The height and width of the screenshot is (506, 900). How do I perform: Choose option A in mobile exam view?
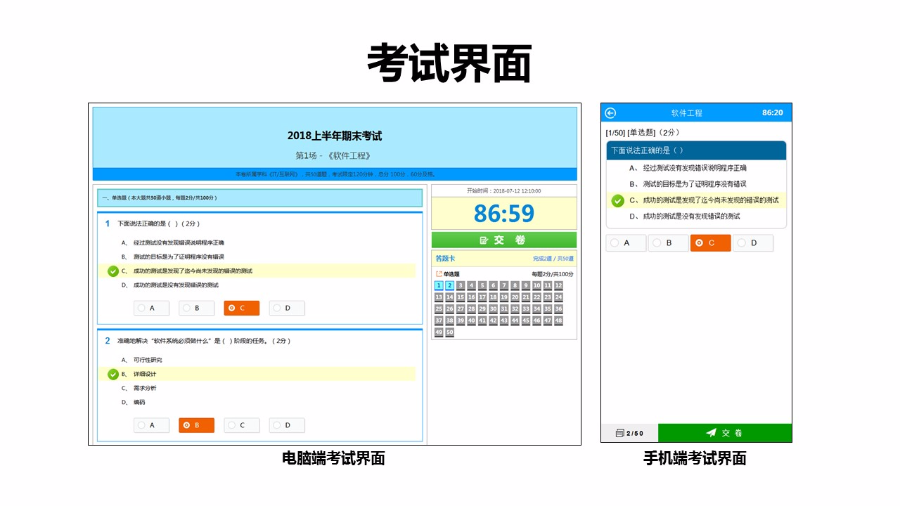point(626,243)
